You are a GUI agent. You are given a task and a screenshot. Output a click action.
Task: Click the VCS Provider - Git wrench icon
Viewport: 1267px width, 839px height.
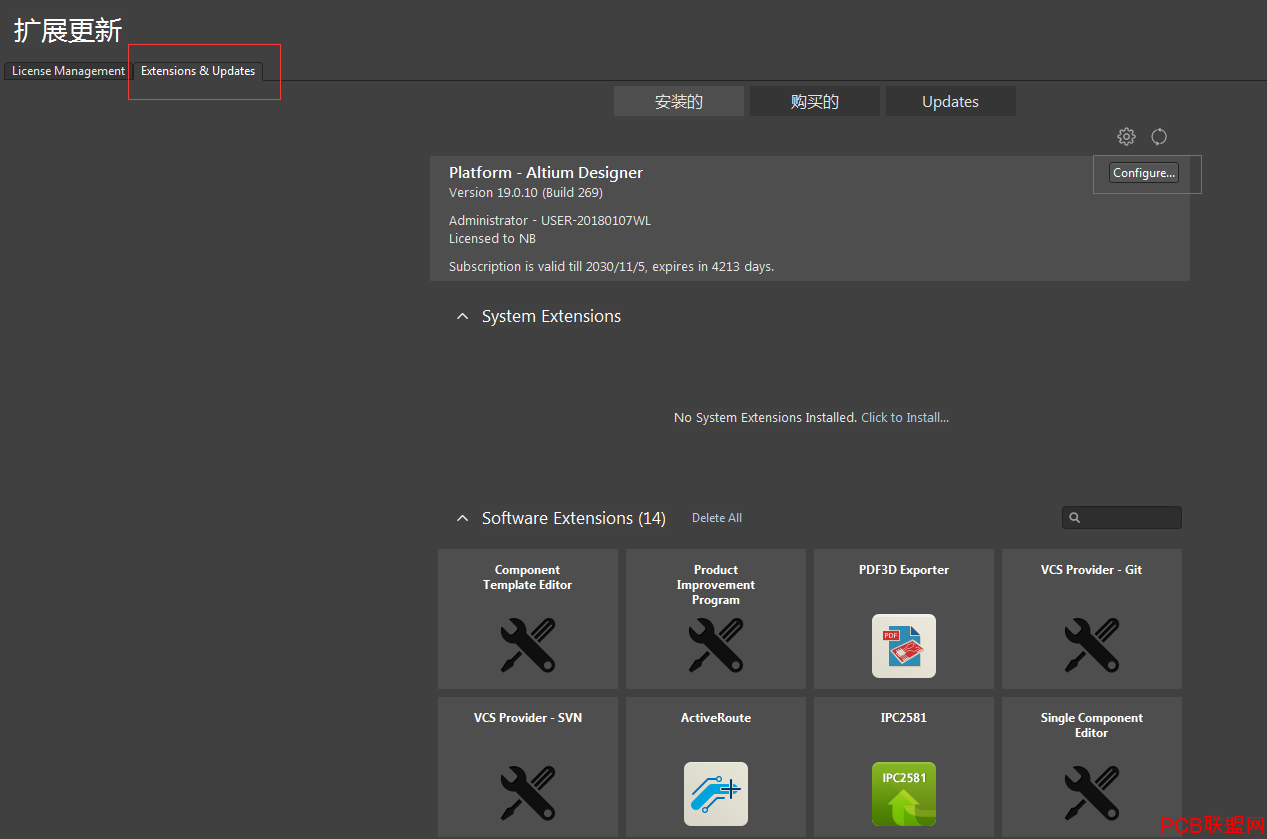(1092, 645)
